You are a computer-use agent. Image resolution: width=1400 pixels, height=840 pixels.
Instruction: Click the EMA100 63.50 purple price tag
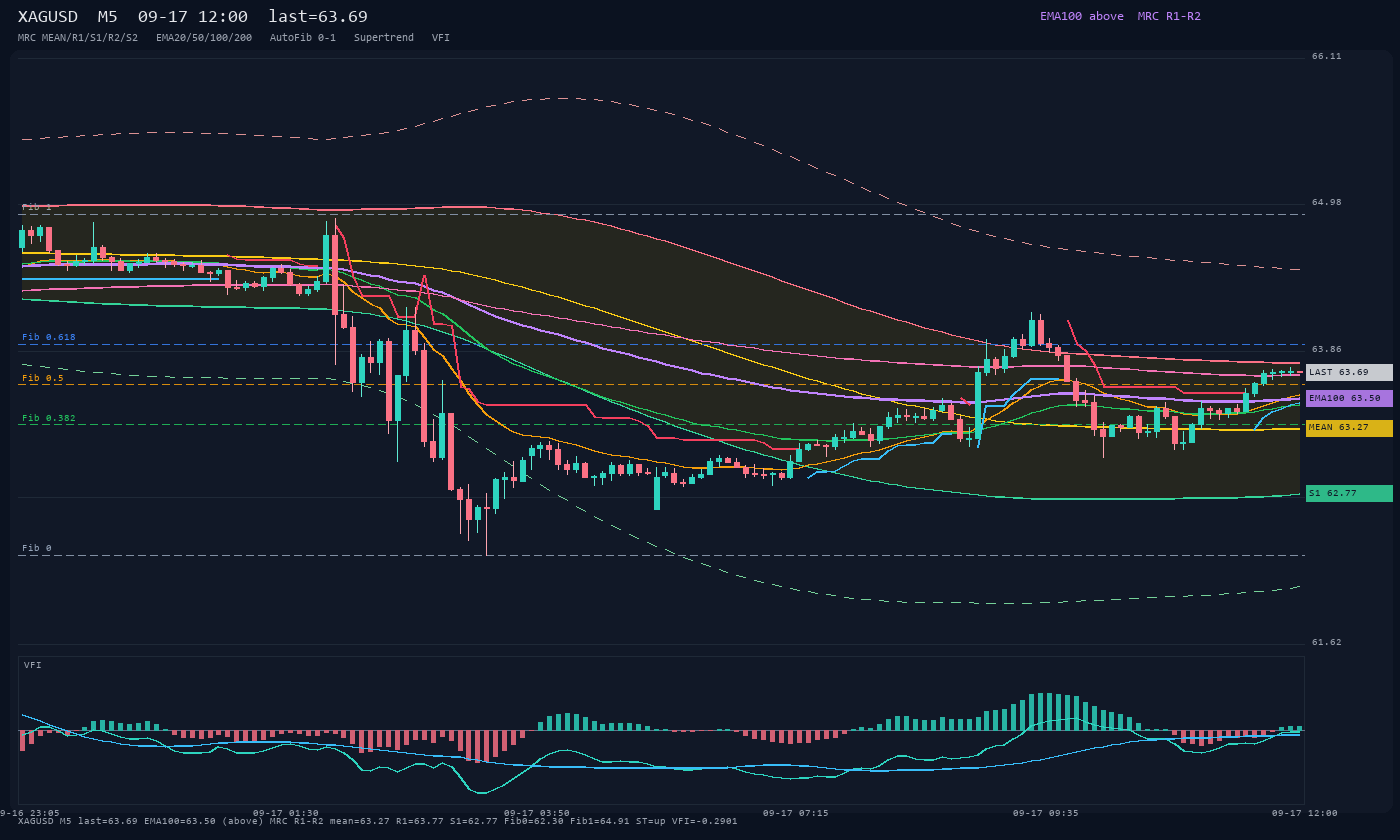coord(1349,398)
